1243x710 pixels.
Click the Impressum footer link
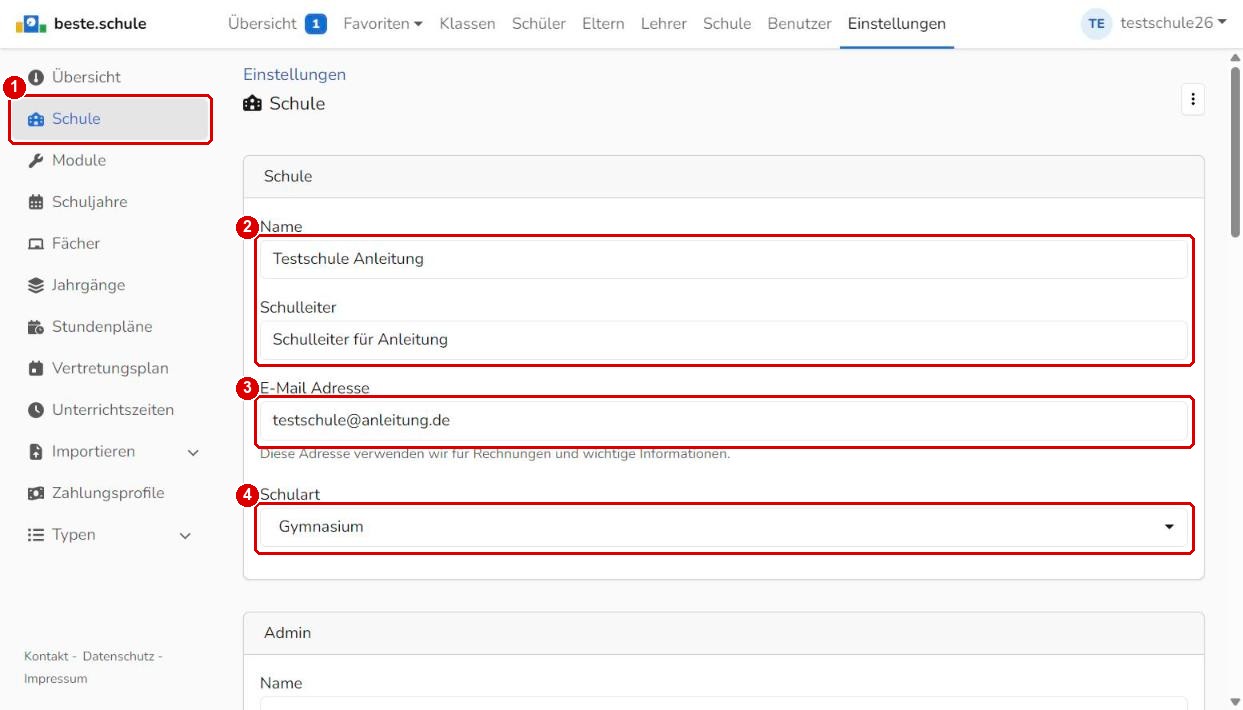coord(56,679)
